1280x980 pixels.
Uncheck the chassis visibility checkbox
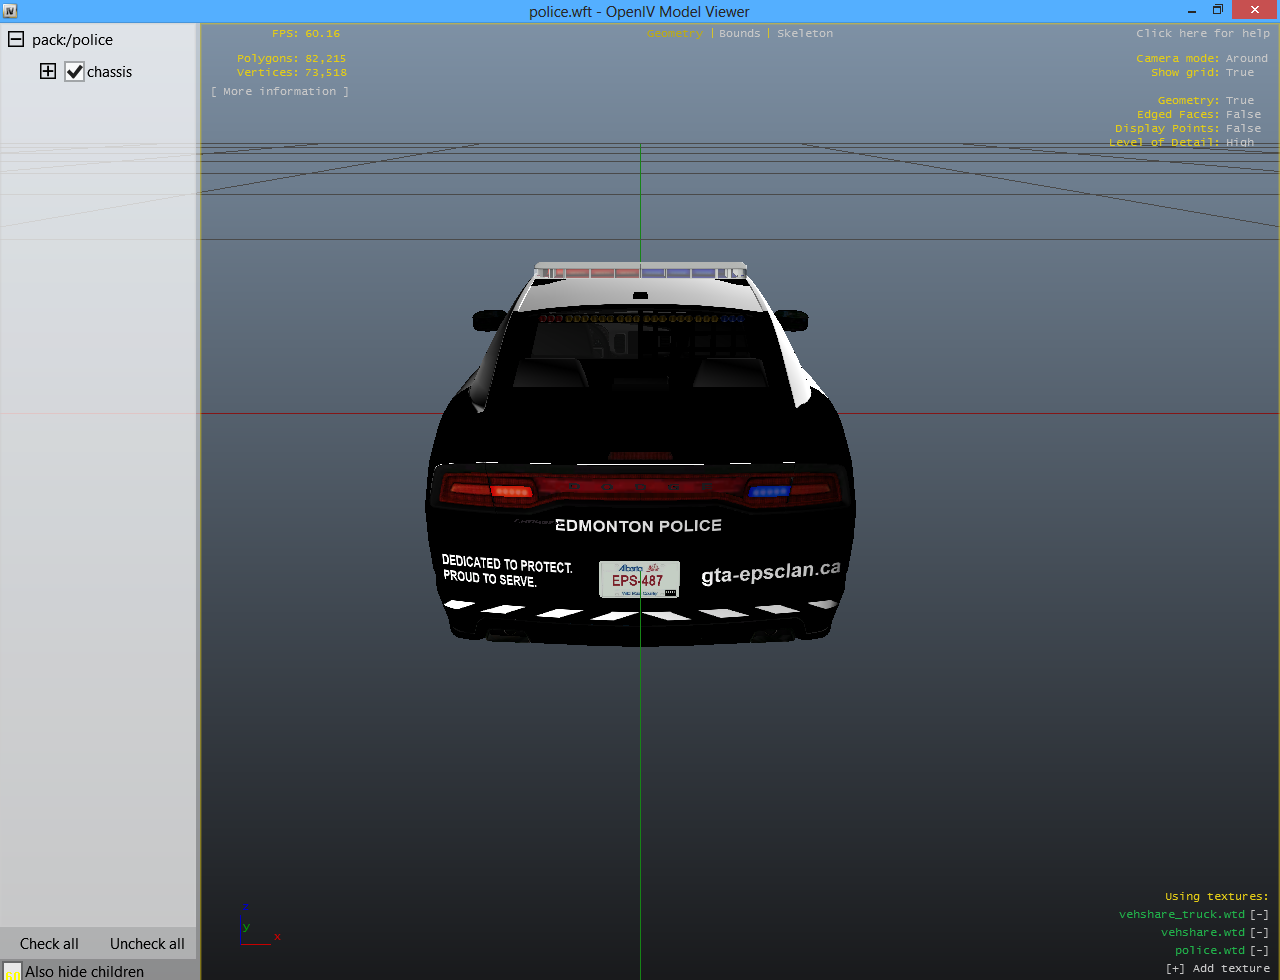coord(74,72)
